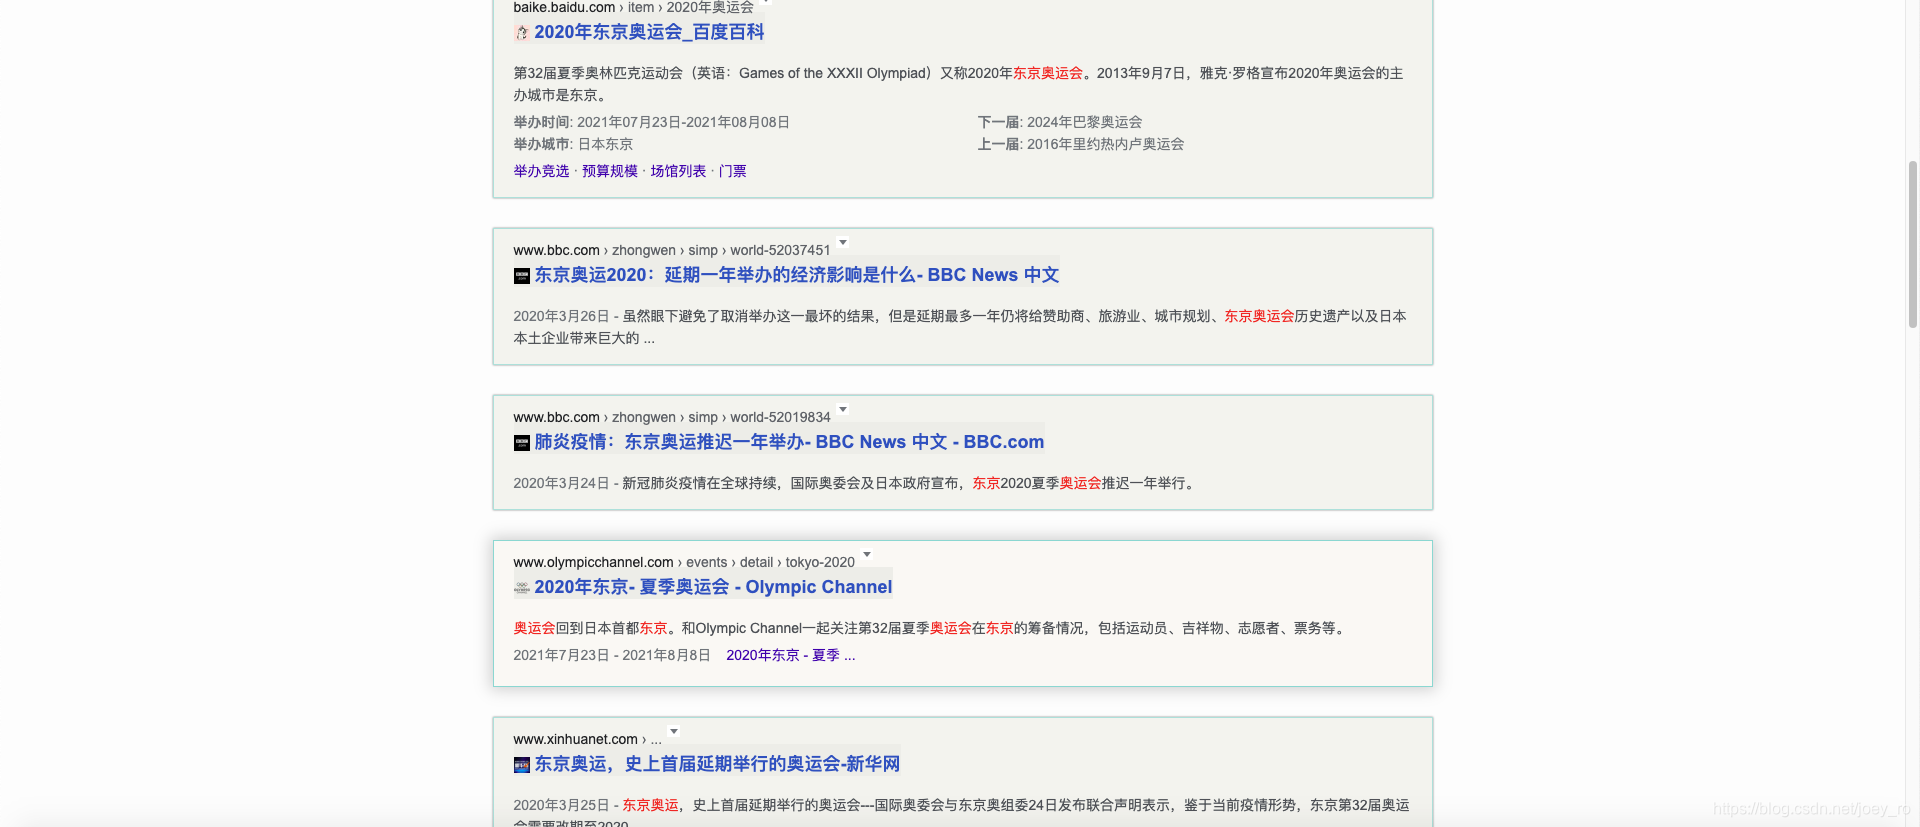Open the 场馆列表 sitelink
1920x827 pixels.
pyautogui.click(x=678, y=171)
